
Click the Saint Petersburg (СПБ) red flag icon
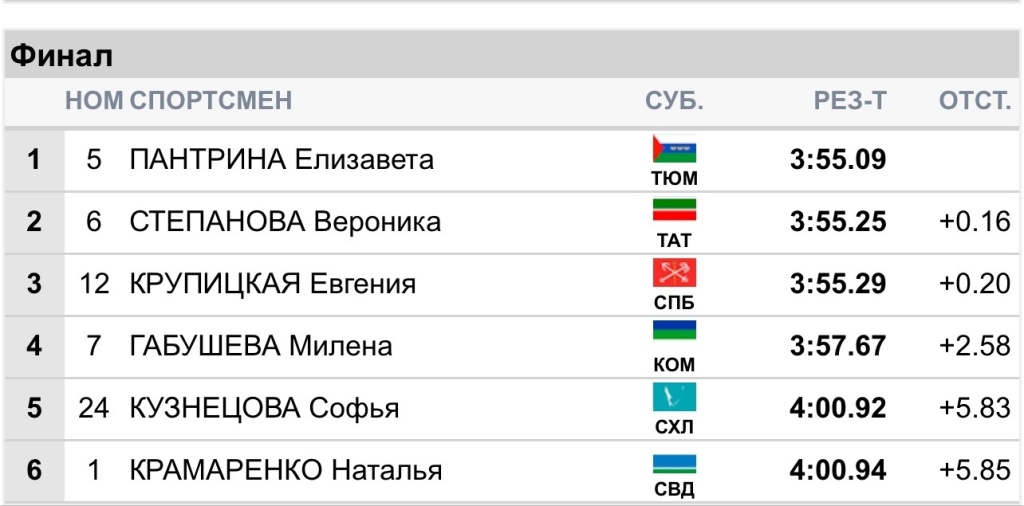(x=674, y=273)
